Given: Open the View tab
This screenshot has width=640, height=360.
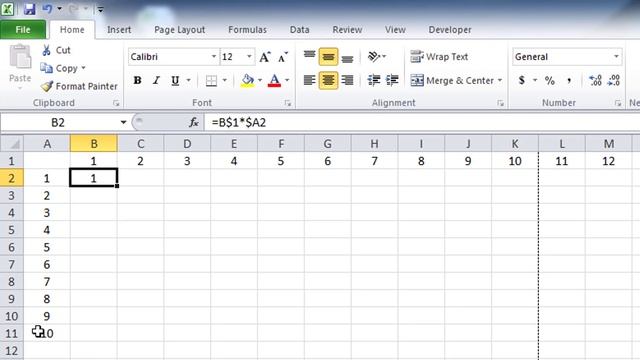Looking at the screenshot, I should click(396, 30).
